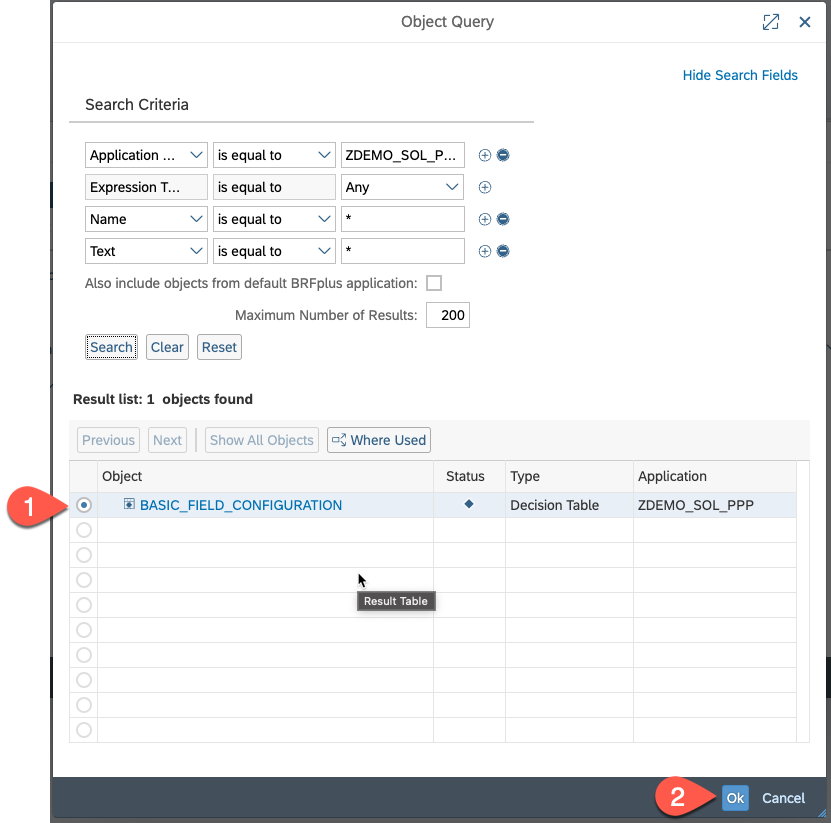This screenshot has height=823, width=831.
Task: Open the Text field dropdown
Action: 196,251
